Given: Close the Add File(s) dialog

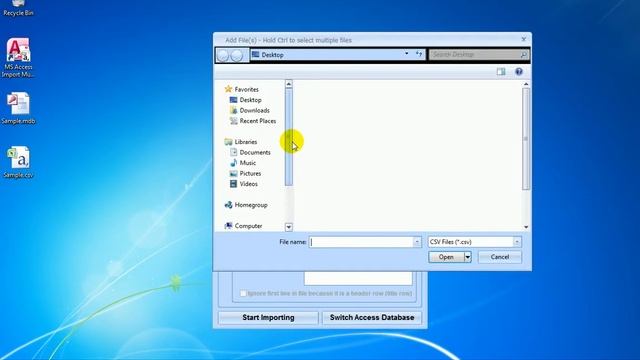Looking at the screenshot, I should point(524,39).
